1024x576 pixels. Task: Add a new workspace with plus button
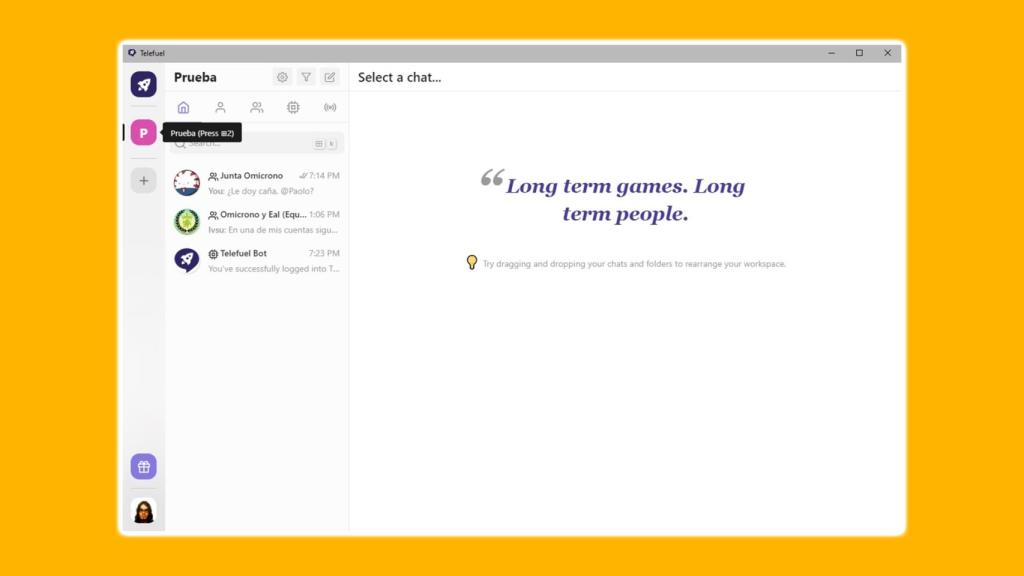pos(143,181)
